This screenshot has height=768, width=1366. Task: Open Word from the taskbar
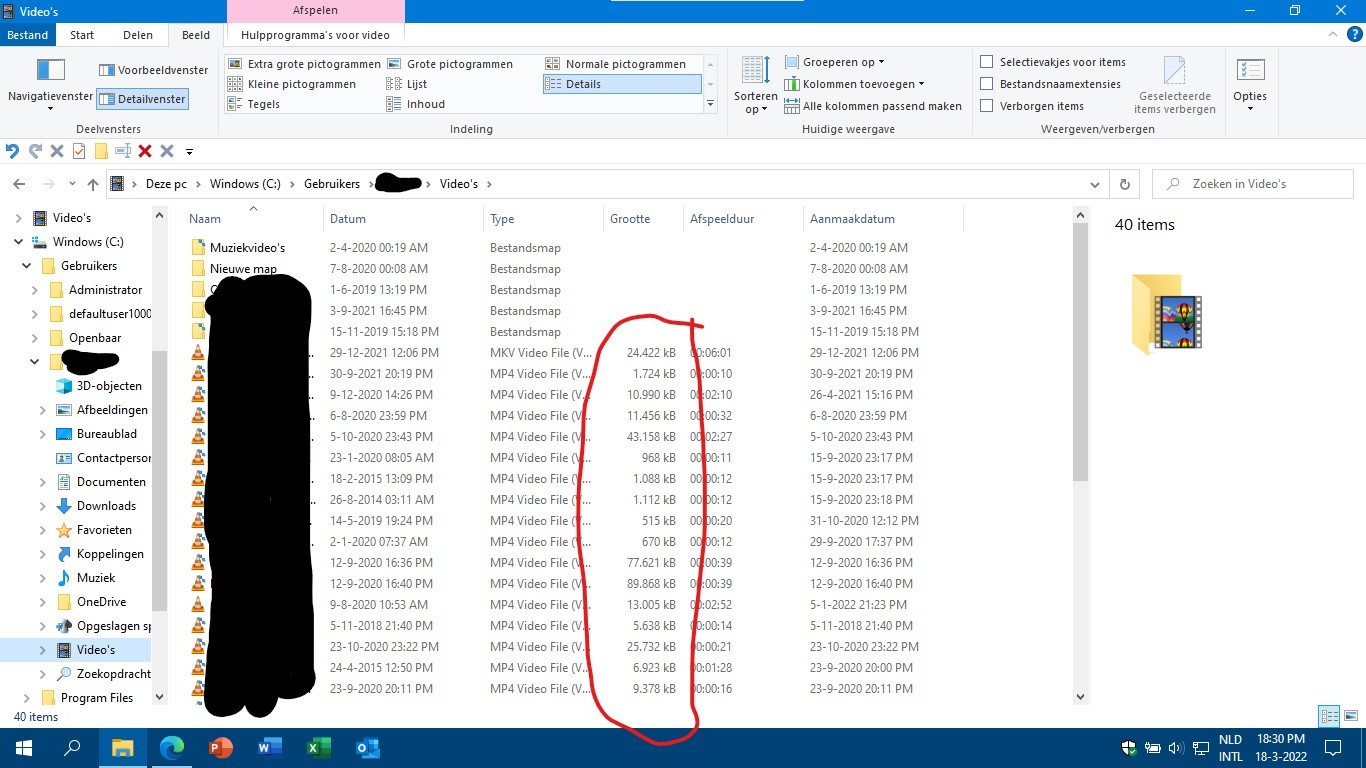pos(270,747)
